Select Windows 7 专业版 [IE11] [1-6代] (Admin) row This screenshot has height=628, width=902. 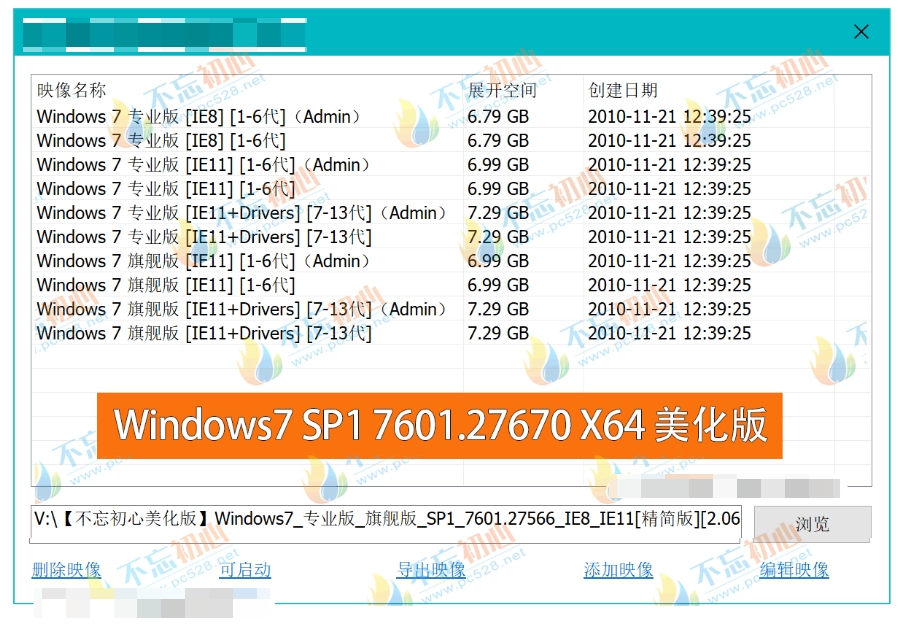pos(452,164)
